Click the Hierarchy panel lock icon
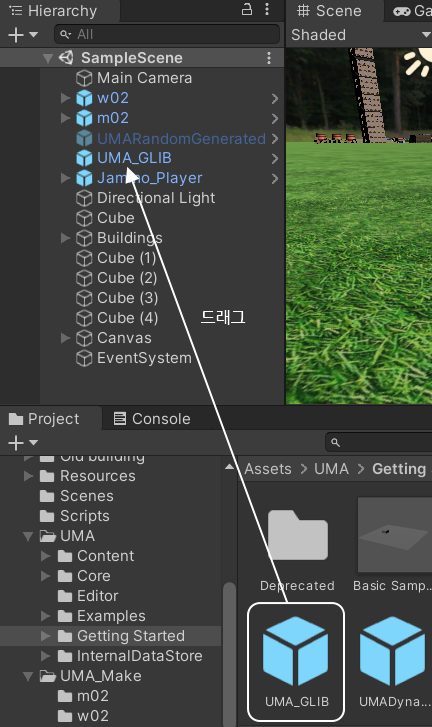Screen dimensions: 432x727 (x=247, y=9)
